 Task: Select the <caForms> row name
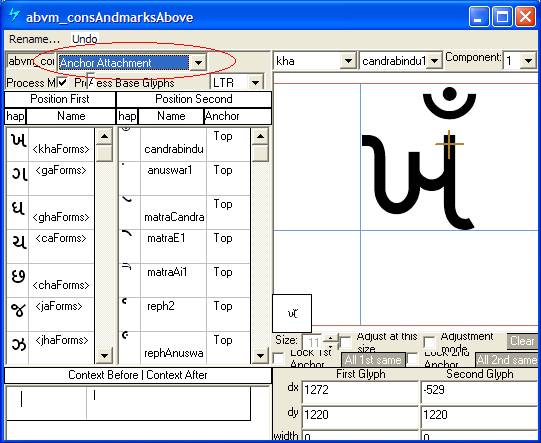[x=61, y=238]
